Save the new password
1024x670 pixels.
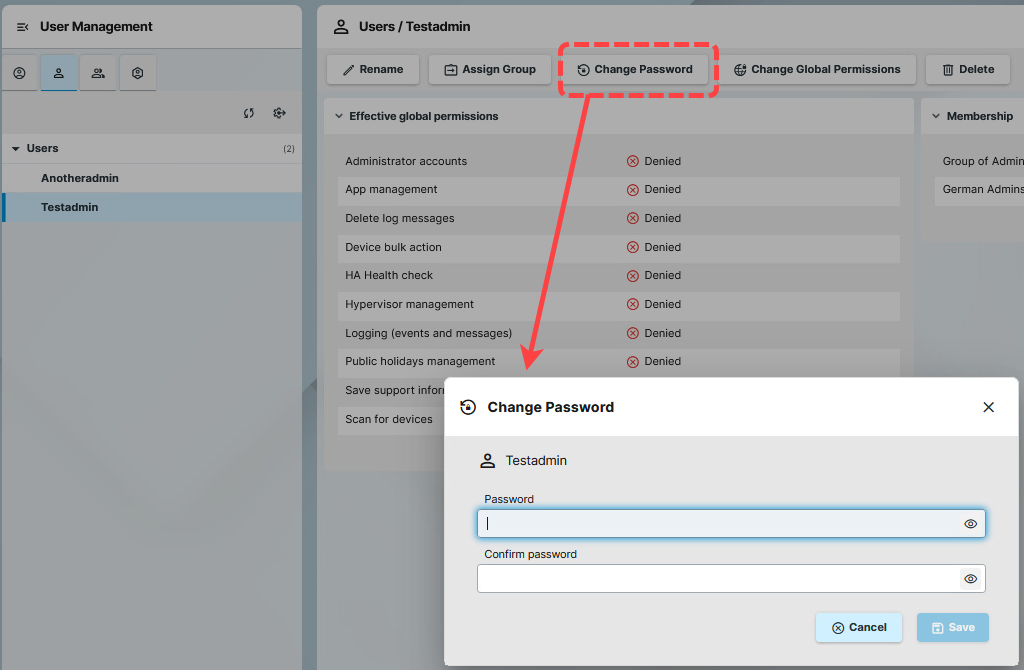(951, 627)
